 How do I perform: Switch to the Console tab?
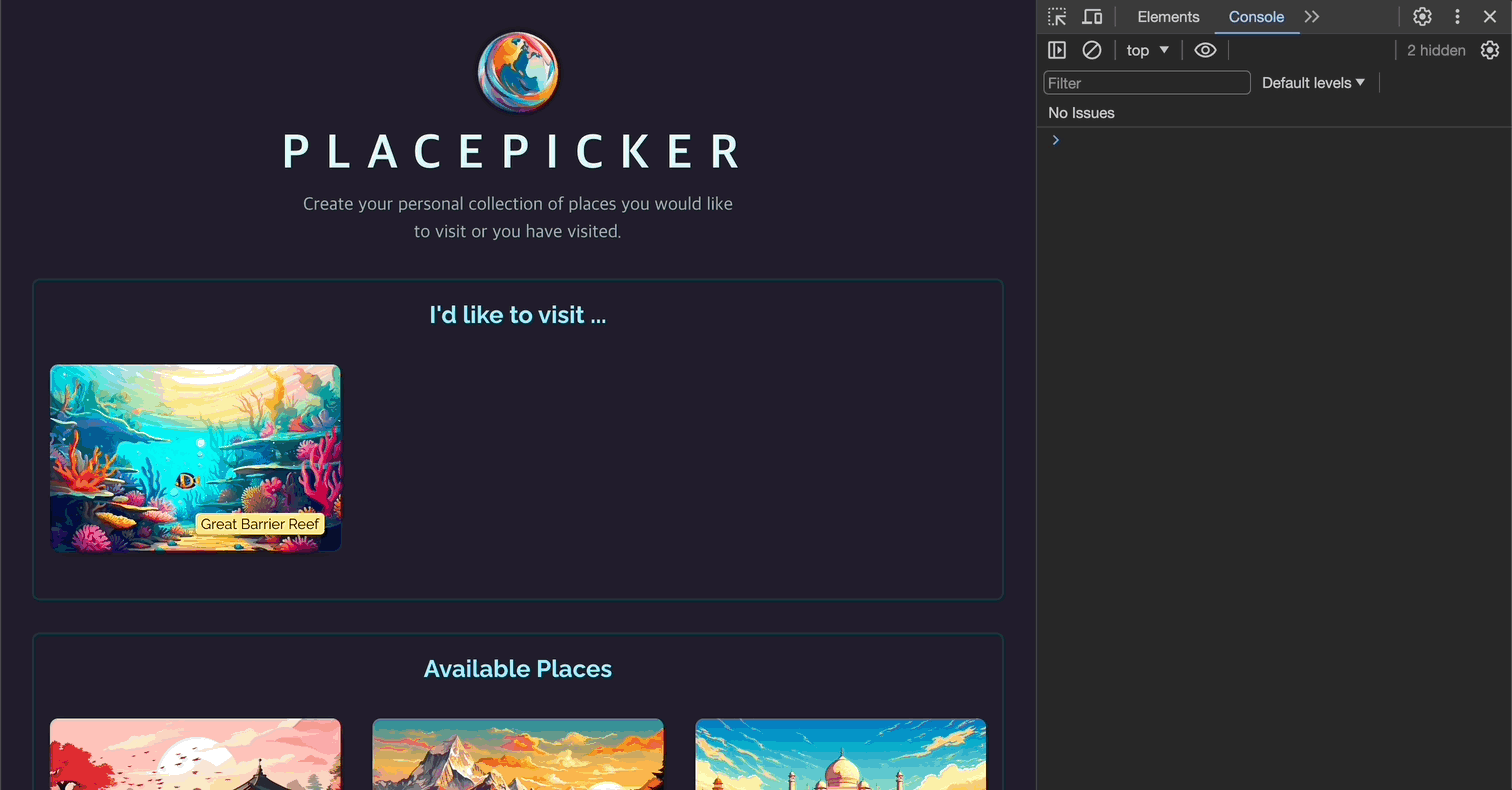click(x=1256, y=17)
